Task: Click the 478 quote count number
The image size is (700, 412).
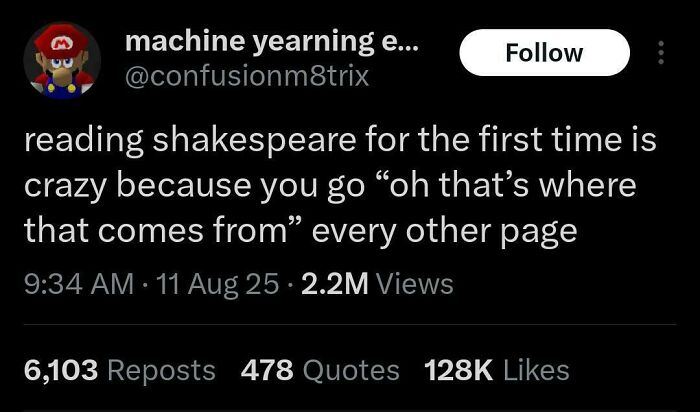Action: pos(265,370)
